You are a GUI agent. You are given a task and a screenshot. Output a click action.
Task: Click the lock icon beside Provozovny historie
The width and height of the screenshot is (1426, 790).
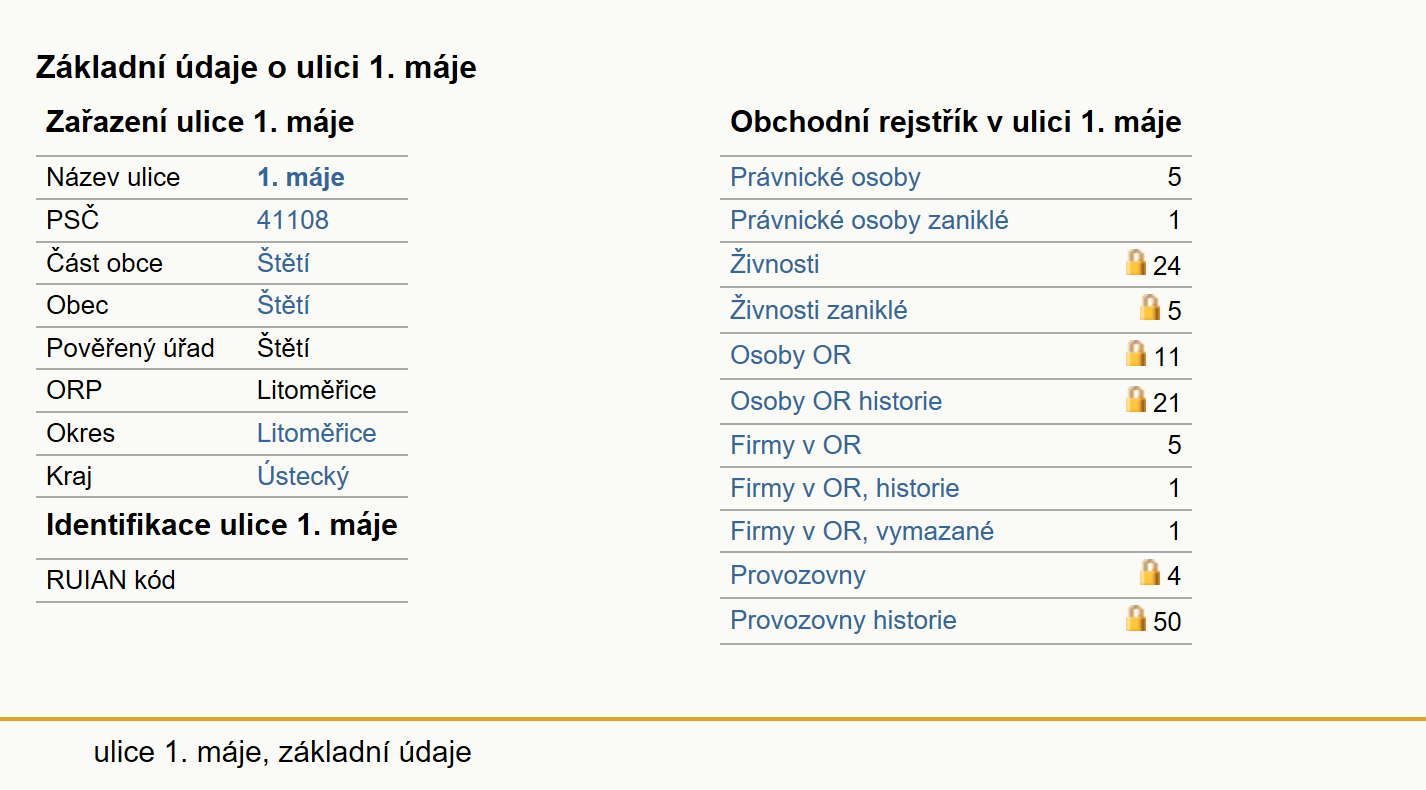[1135, 618]
